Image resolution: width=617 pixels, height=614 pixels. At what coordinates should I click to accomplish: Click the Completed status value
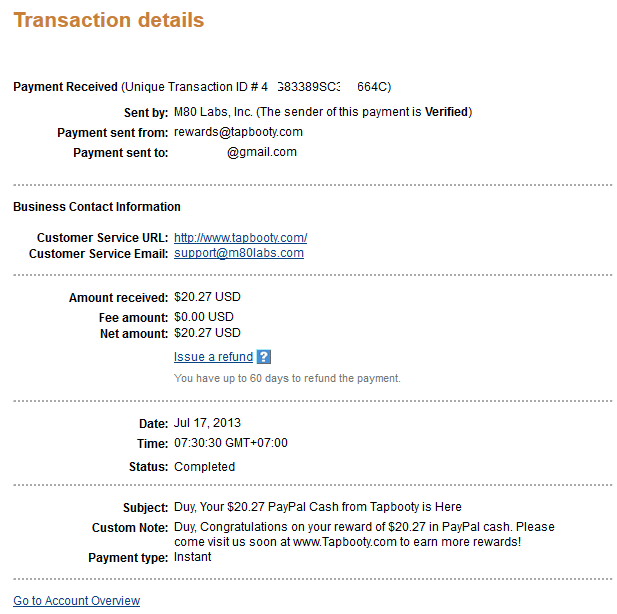pos(204,466)
